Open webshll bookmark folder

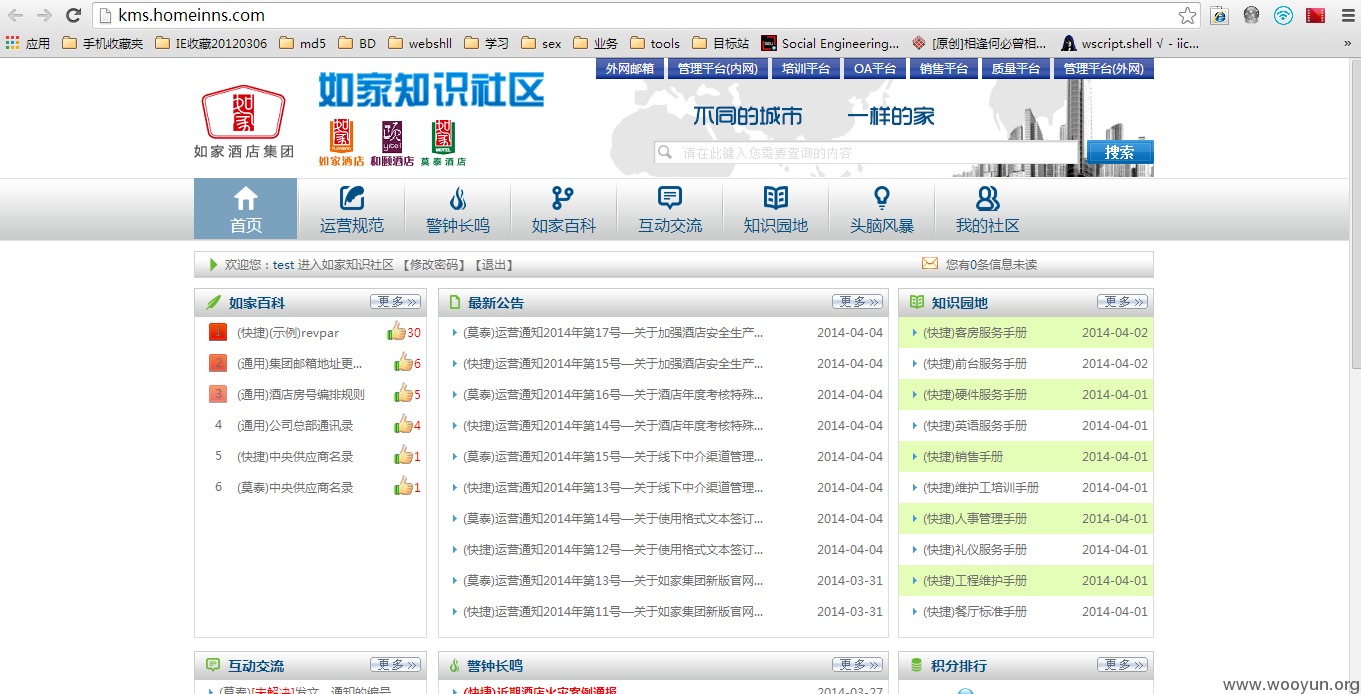coord(420,43)
